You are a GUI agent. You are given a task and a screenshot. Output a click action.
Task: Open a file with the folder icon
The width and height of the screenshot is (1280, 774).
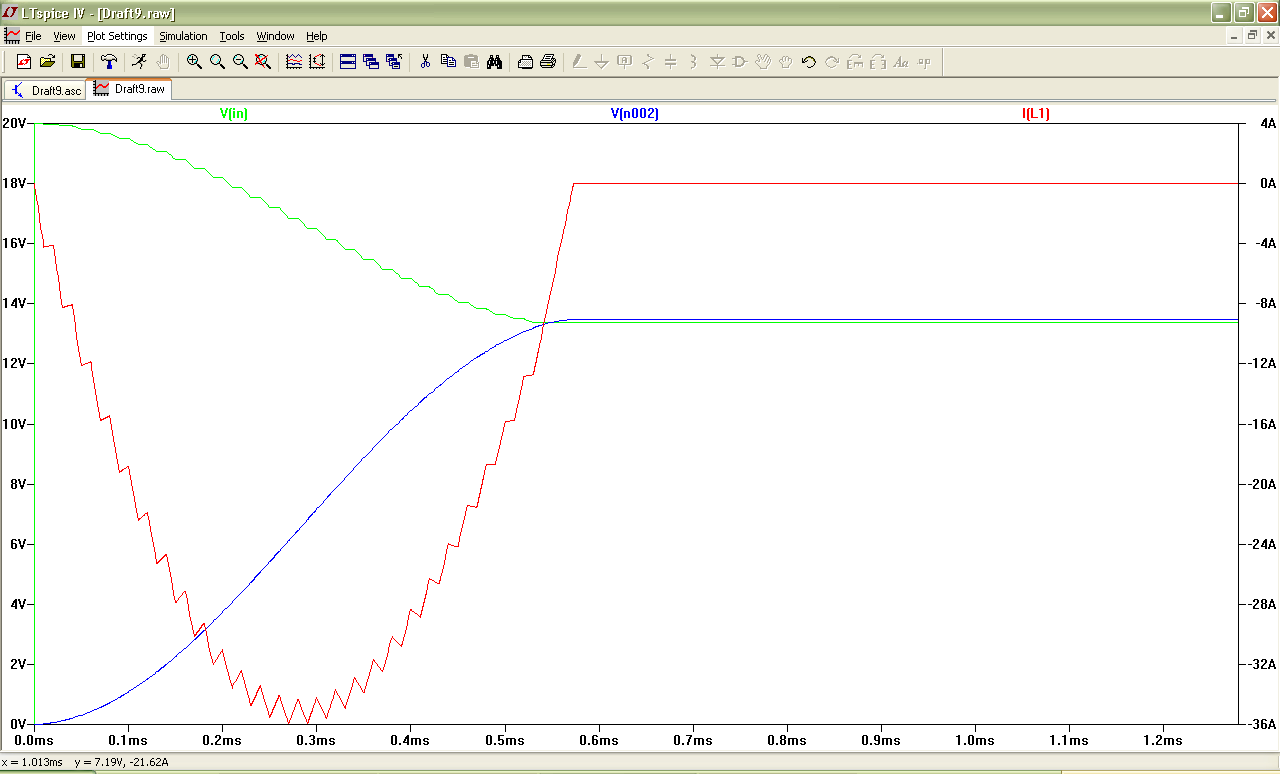pos(47,62)
